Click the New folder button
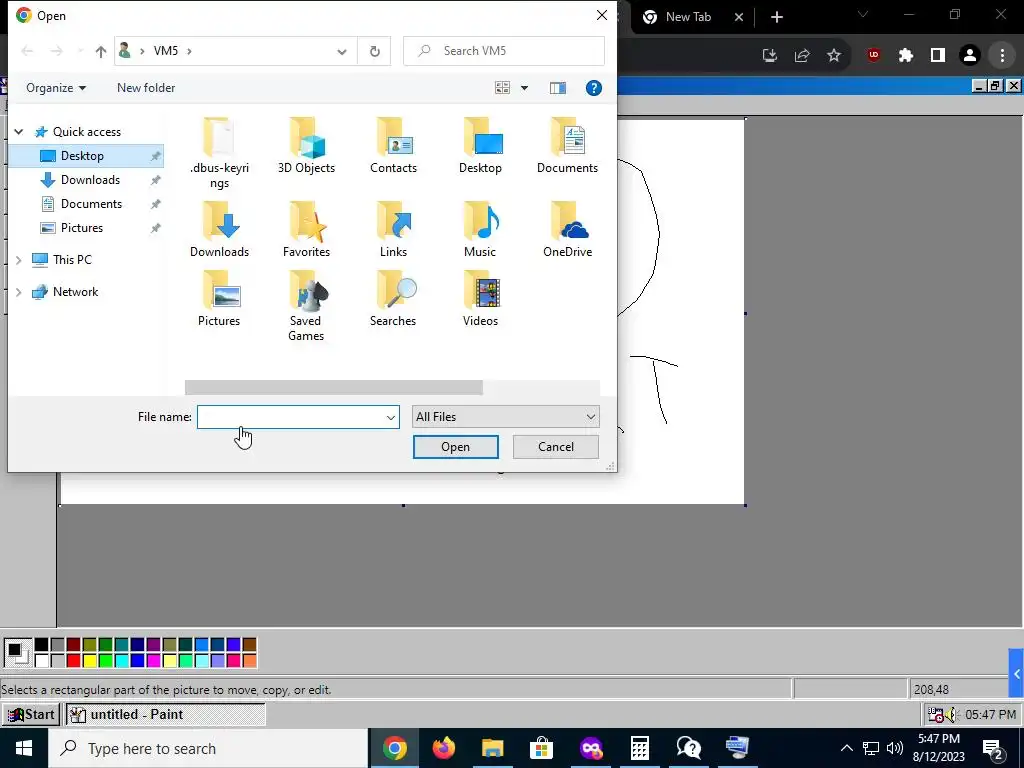The width and height of the screenshot is (1024, 768). [x=146, y=88]
